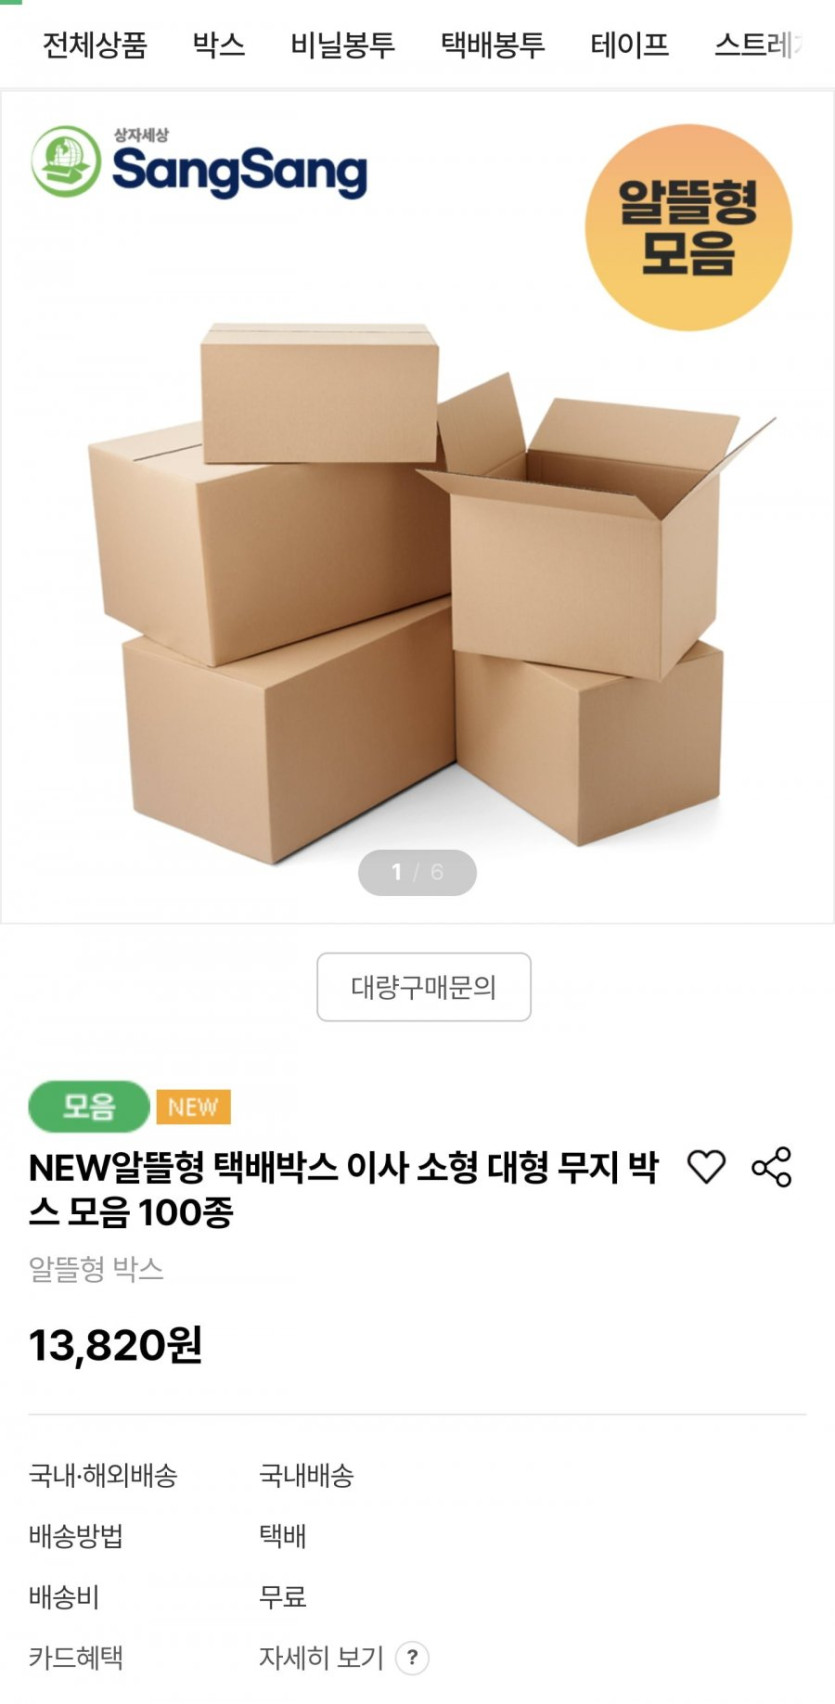Click the 대량구매문의 button
This screenshot has height=1704, width=835.
[424, 987]
